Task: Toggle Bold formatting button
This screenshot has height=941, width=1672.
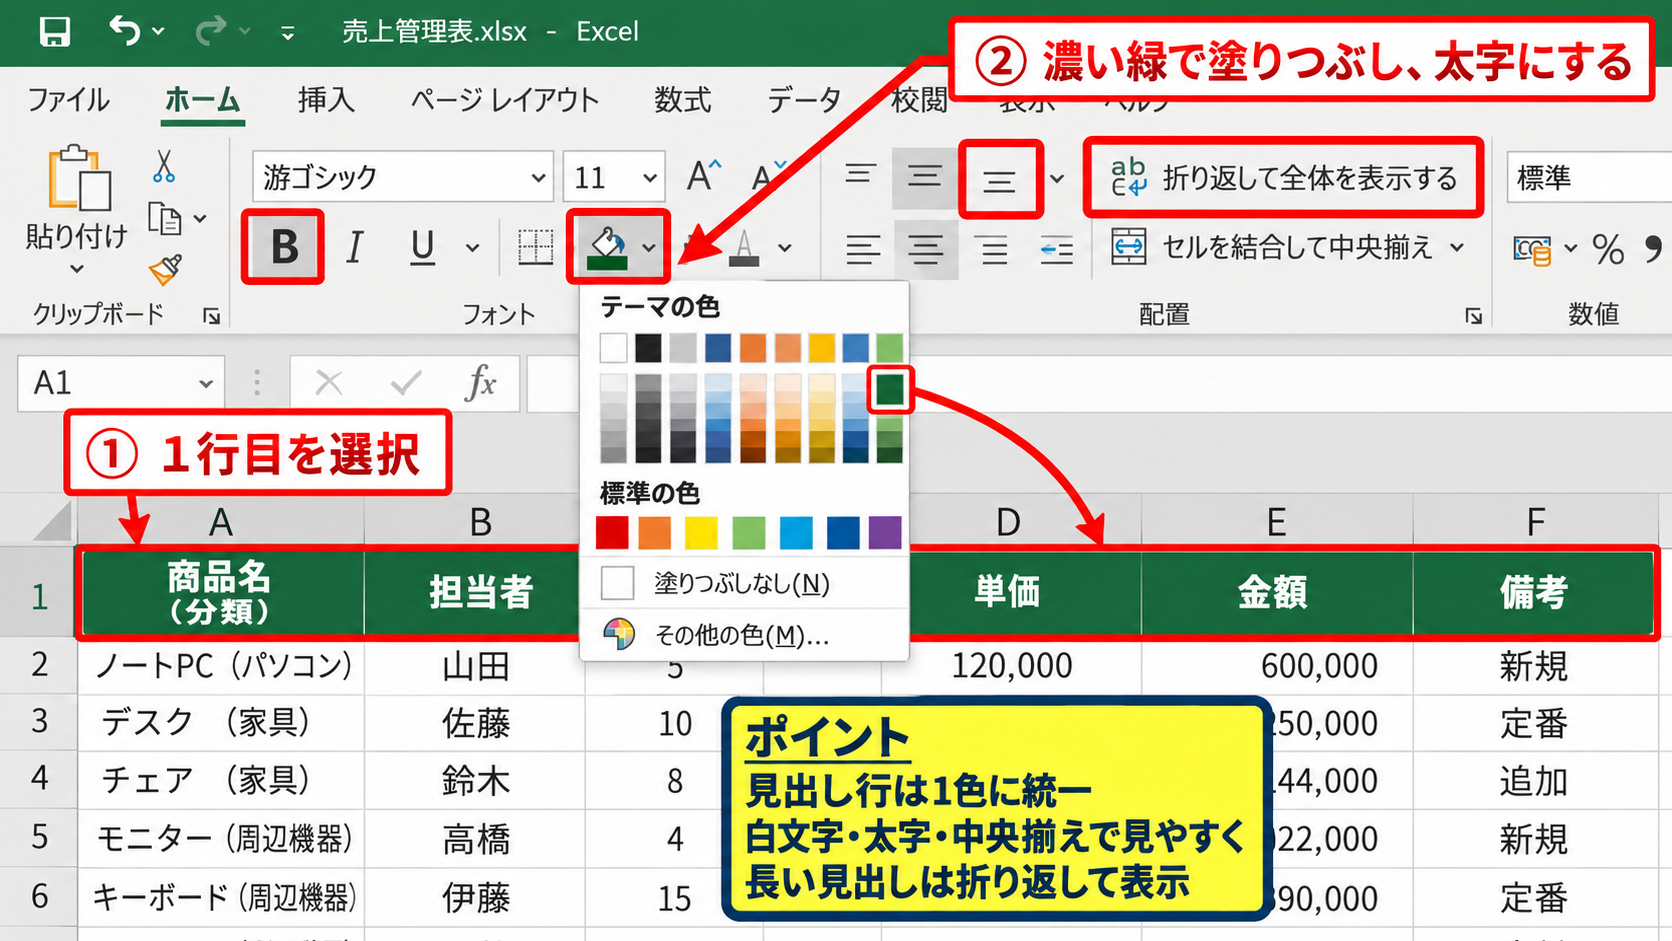Action: pyautogui.click(x=283, y=246)
